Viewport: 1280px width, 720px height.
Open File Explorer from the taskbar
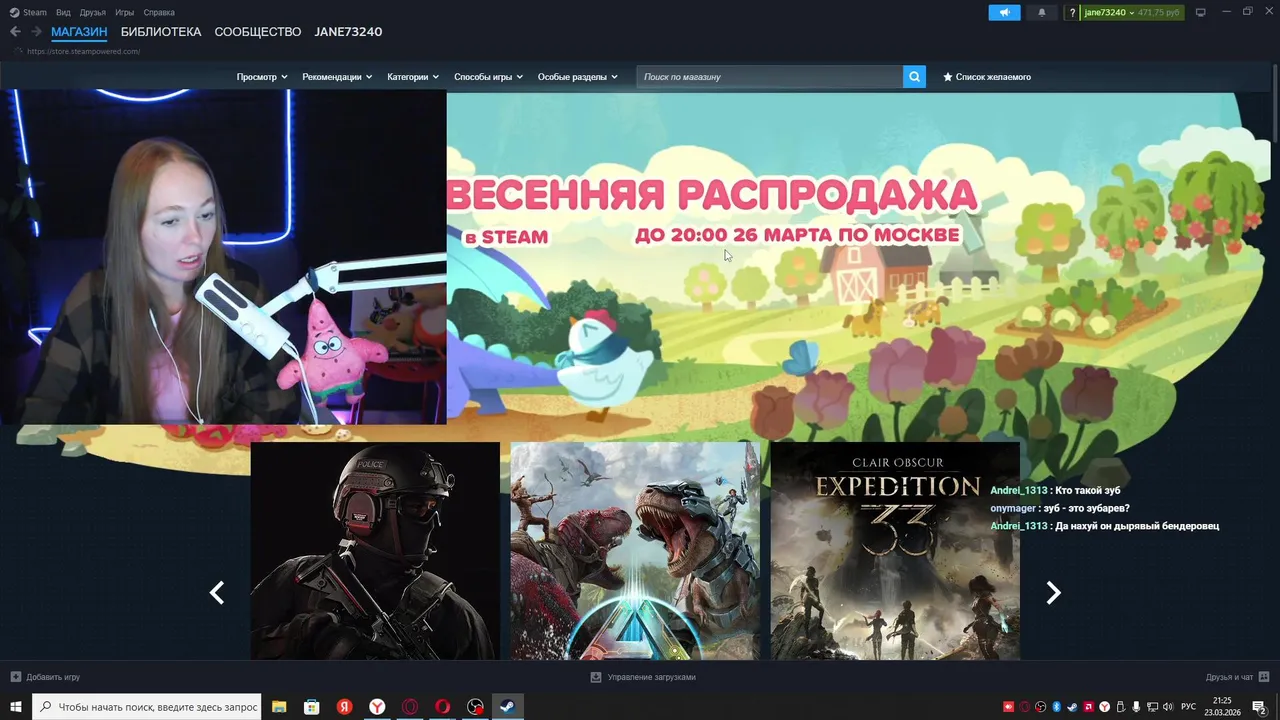pyautogui.click(x=279, y=707)
